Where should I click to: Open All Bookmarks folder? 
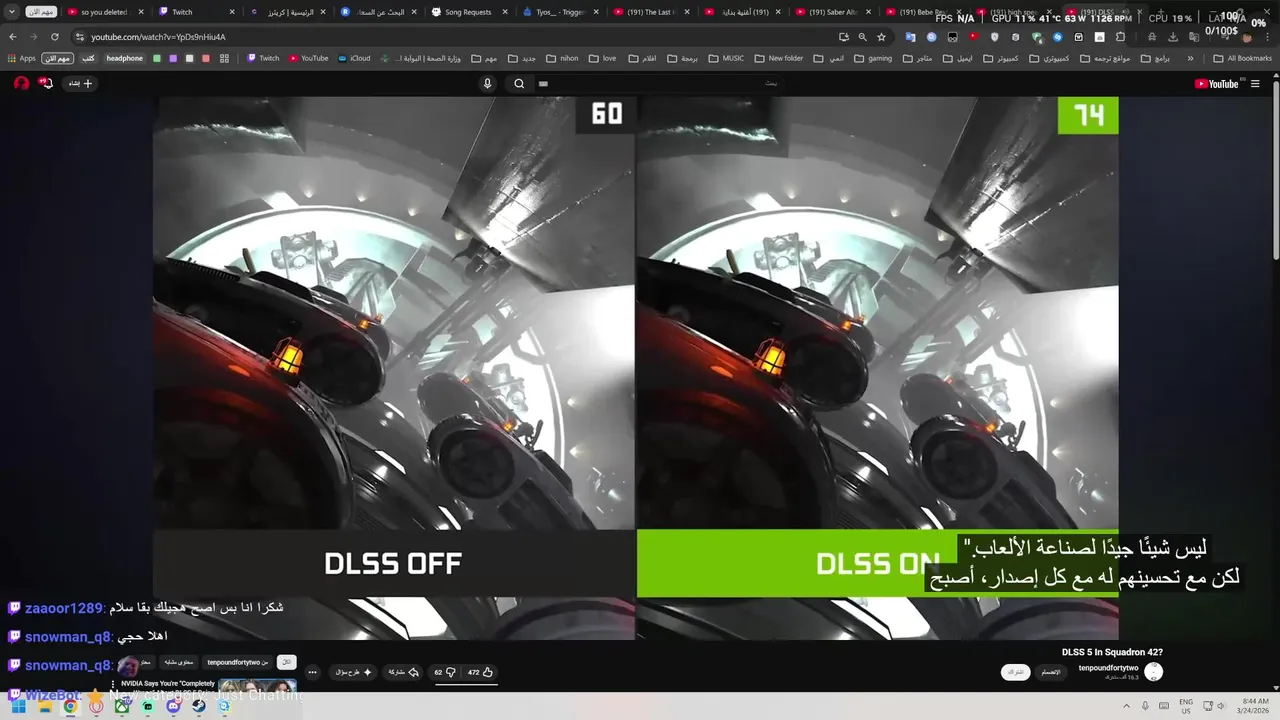(x=1243, y=58)
